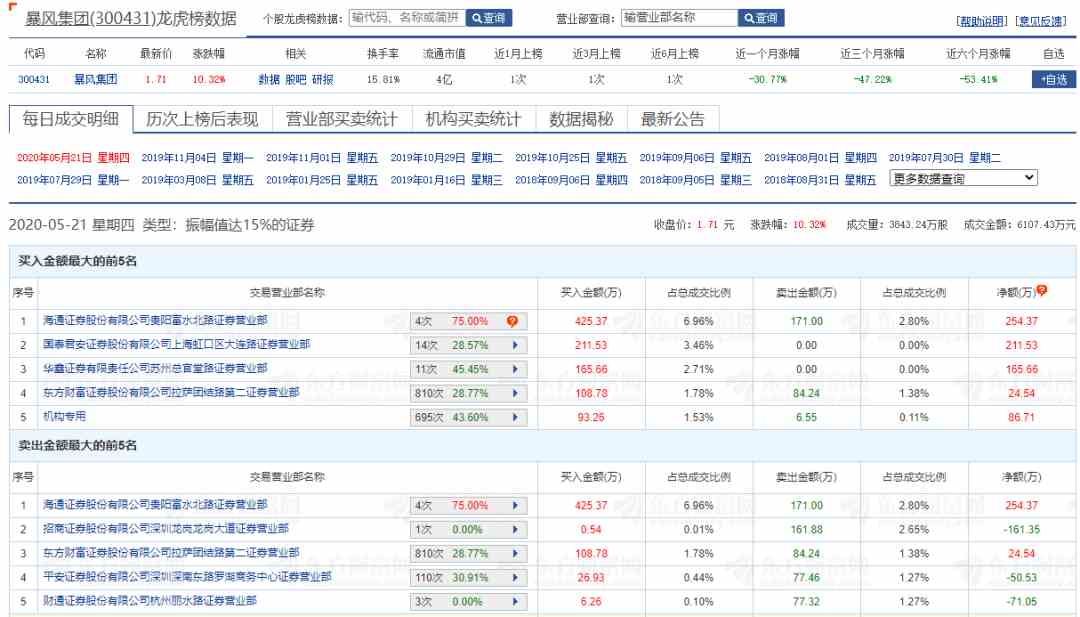The height and width of the screenshot is (617, 1080).
Task: Click 查询 search button for 营业部 name lookup
Action: pos(761,18)
